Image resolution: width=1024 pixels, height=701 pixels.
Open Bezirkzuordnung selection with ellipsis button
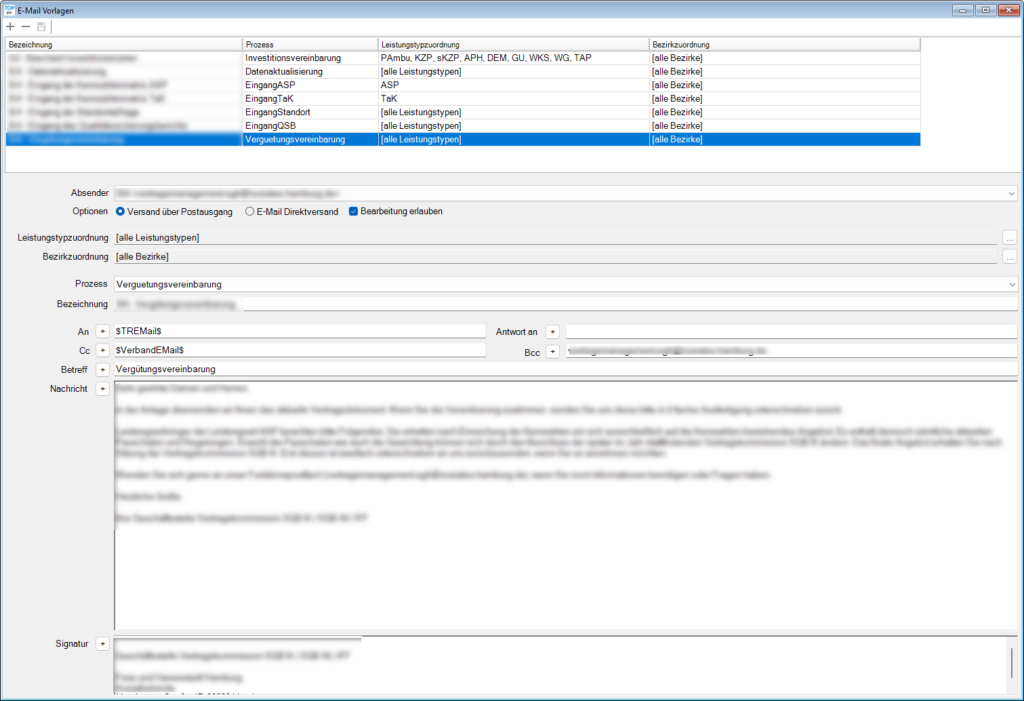coord(1010,257)
